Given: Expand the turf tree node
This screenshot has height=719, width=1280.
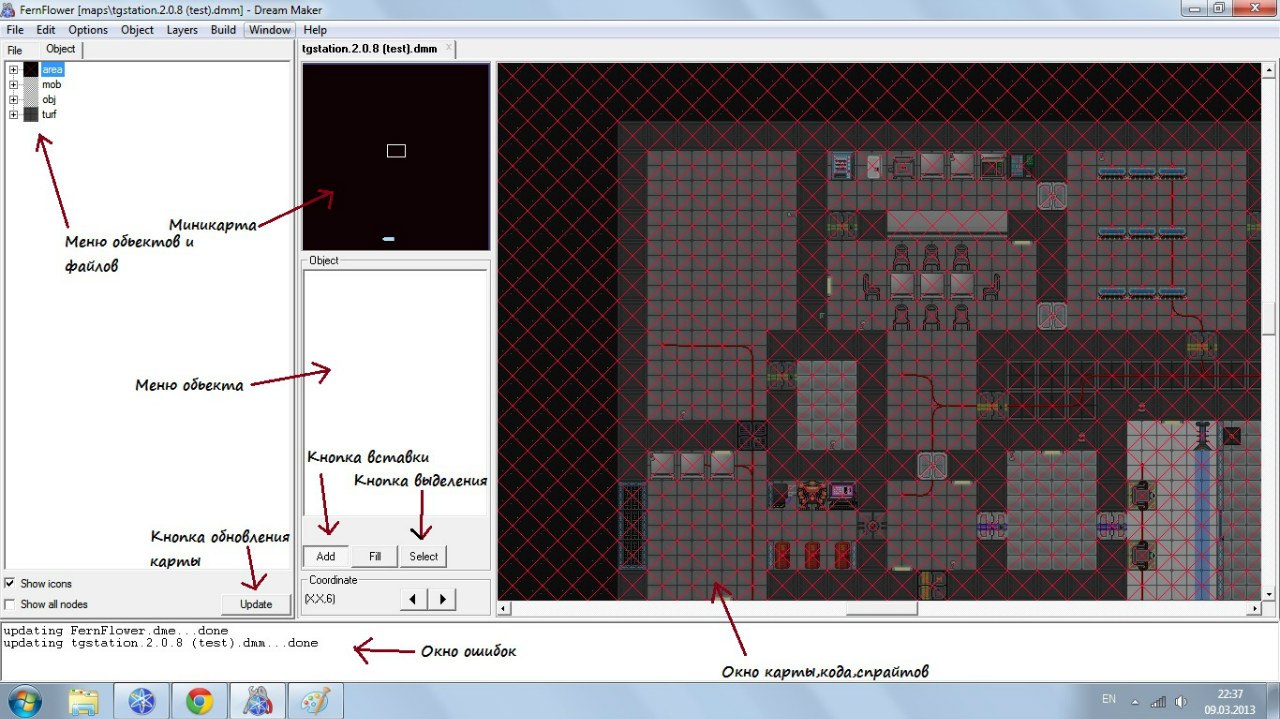Looking at the screenshot, I should [x=14, y=115].
